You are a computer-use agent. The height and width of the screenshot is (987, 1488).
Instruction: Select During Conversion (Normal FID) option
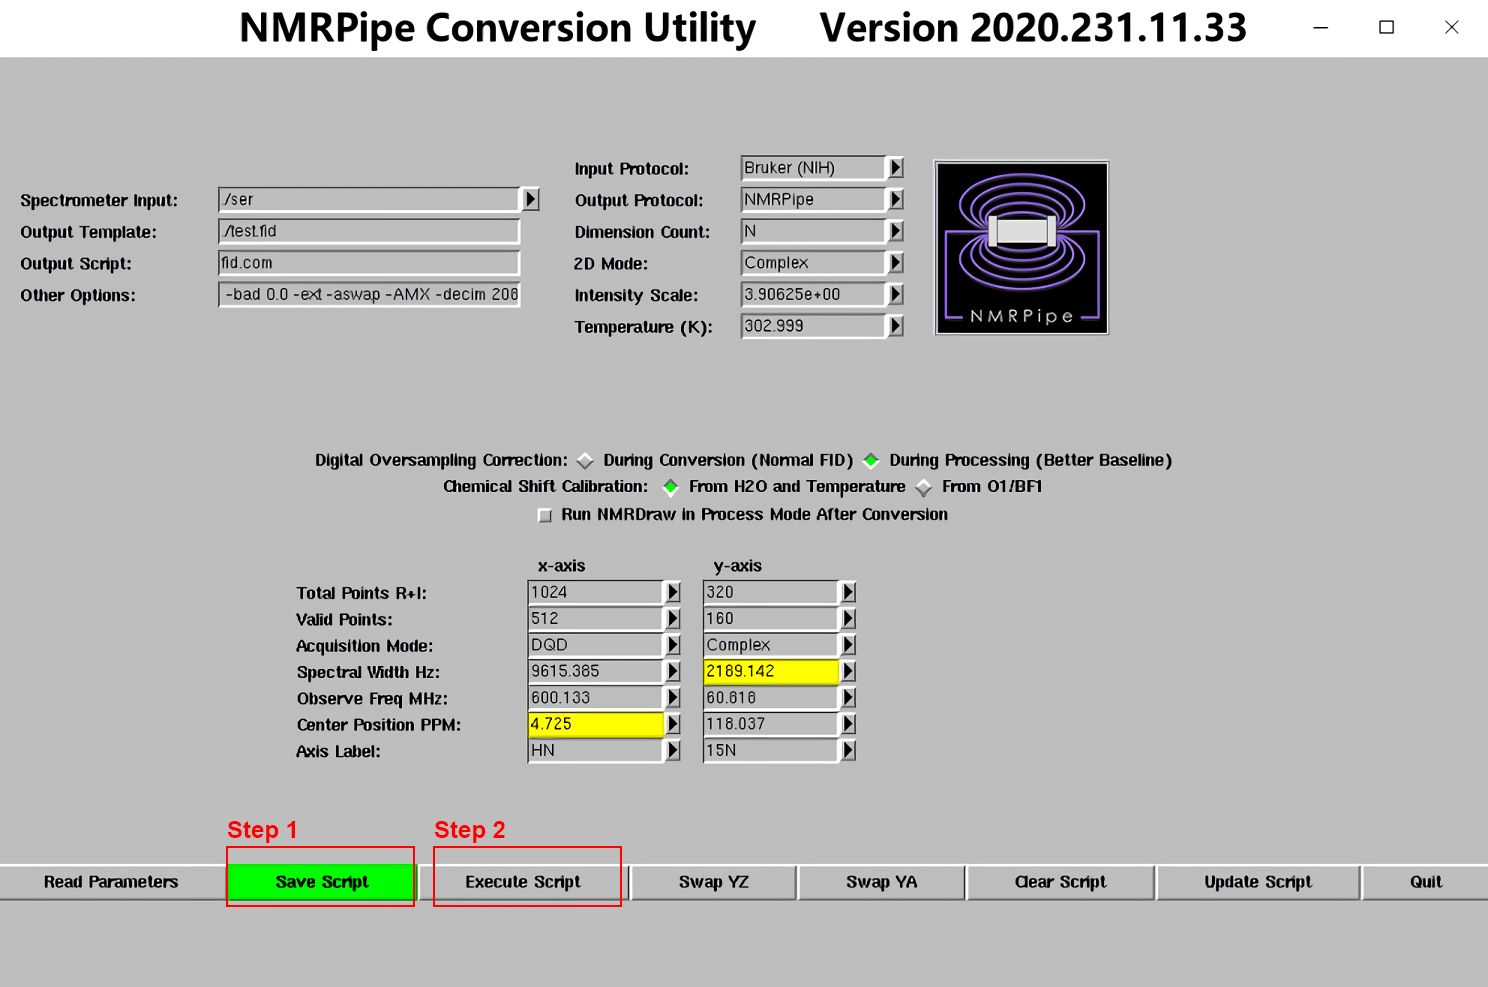(x=586, y=461)
